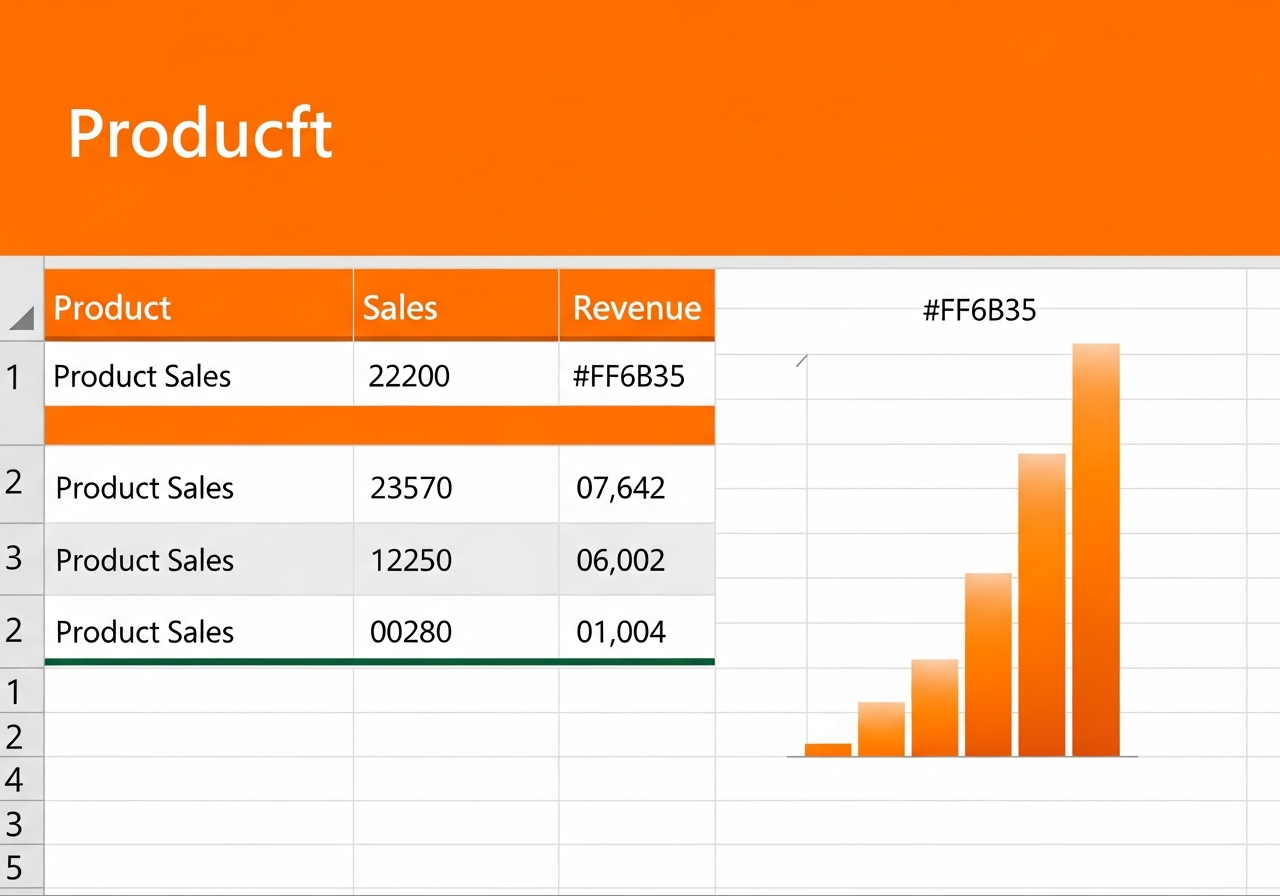1280x896 pixels.
Task: Select the cell containing 06,002
Action: click(x=637, y=559)
